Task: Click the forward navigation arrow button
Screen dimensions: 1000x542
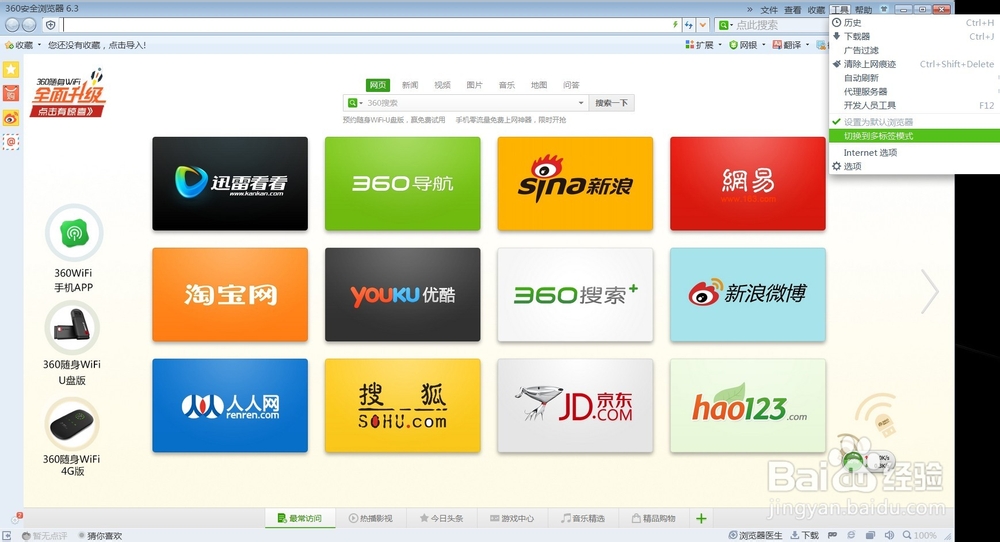Action: [29, 25]
